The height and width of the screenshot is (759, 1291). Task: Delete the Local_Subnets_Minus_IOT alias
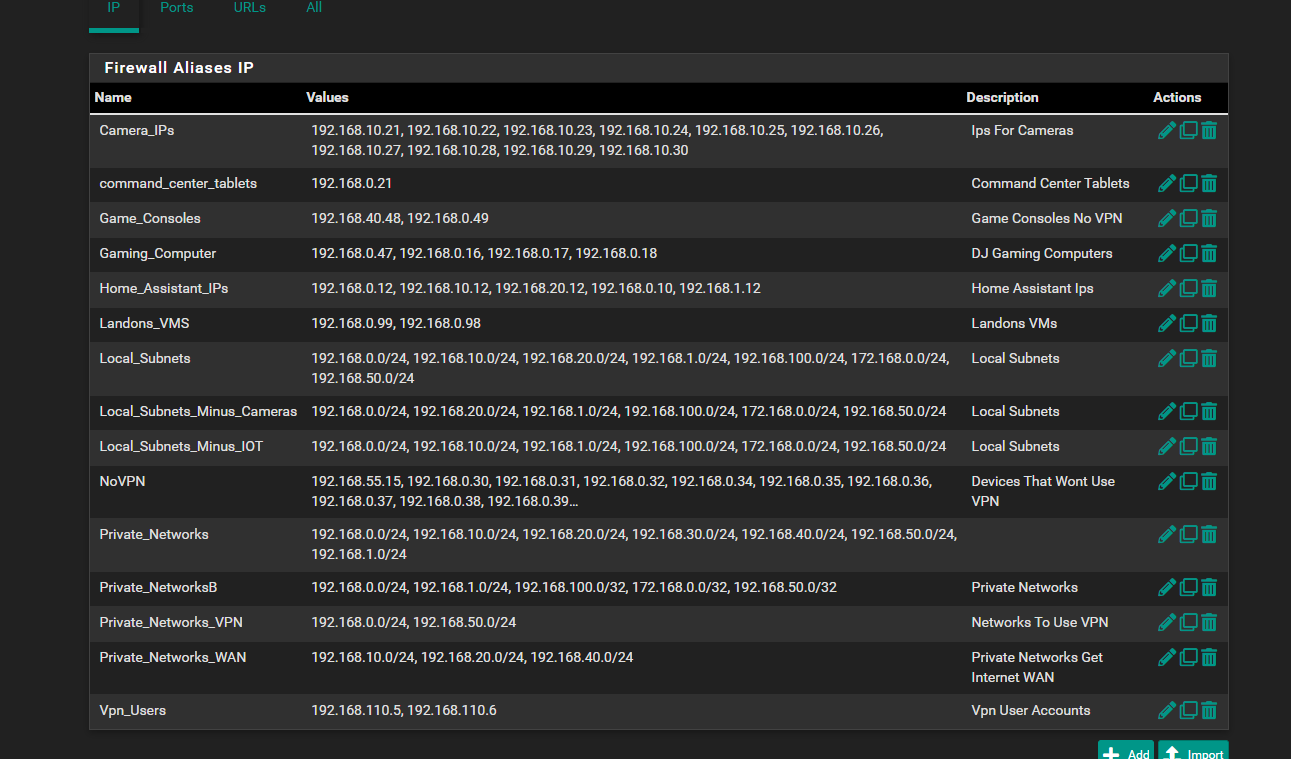[1209, 446]
